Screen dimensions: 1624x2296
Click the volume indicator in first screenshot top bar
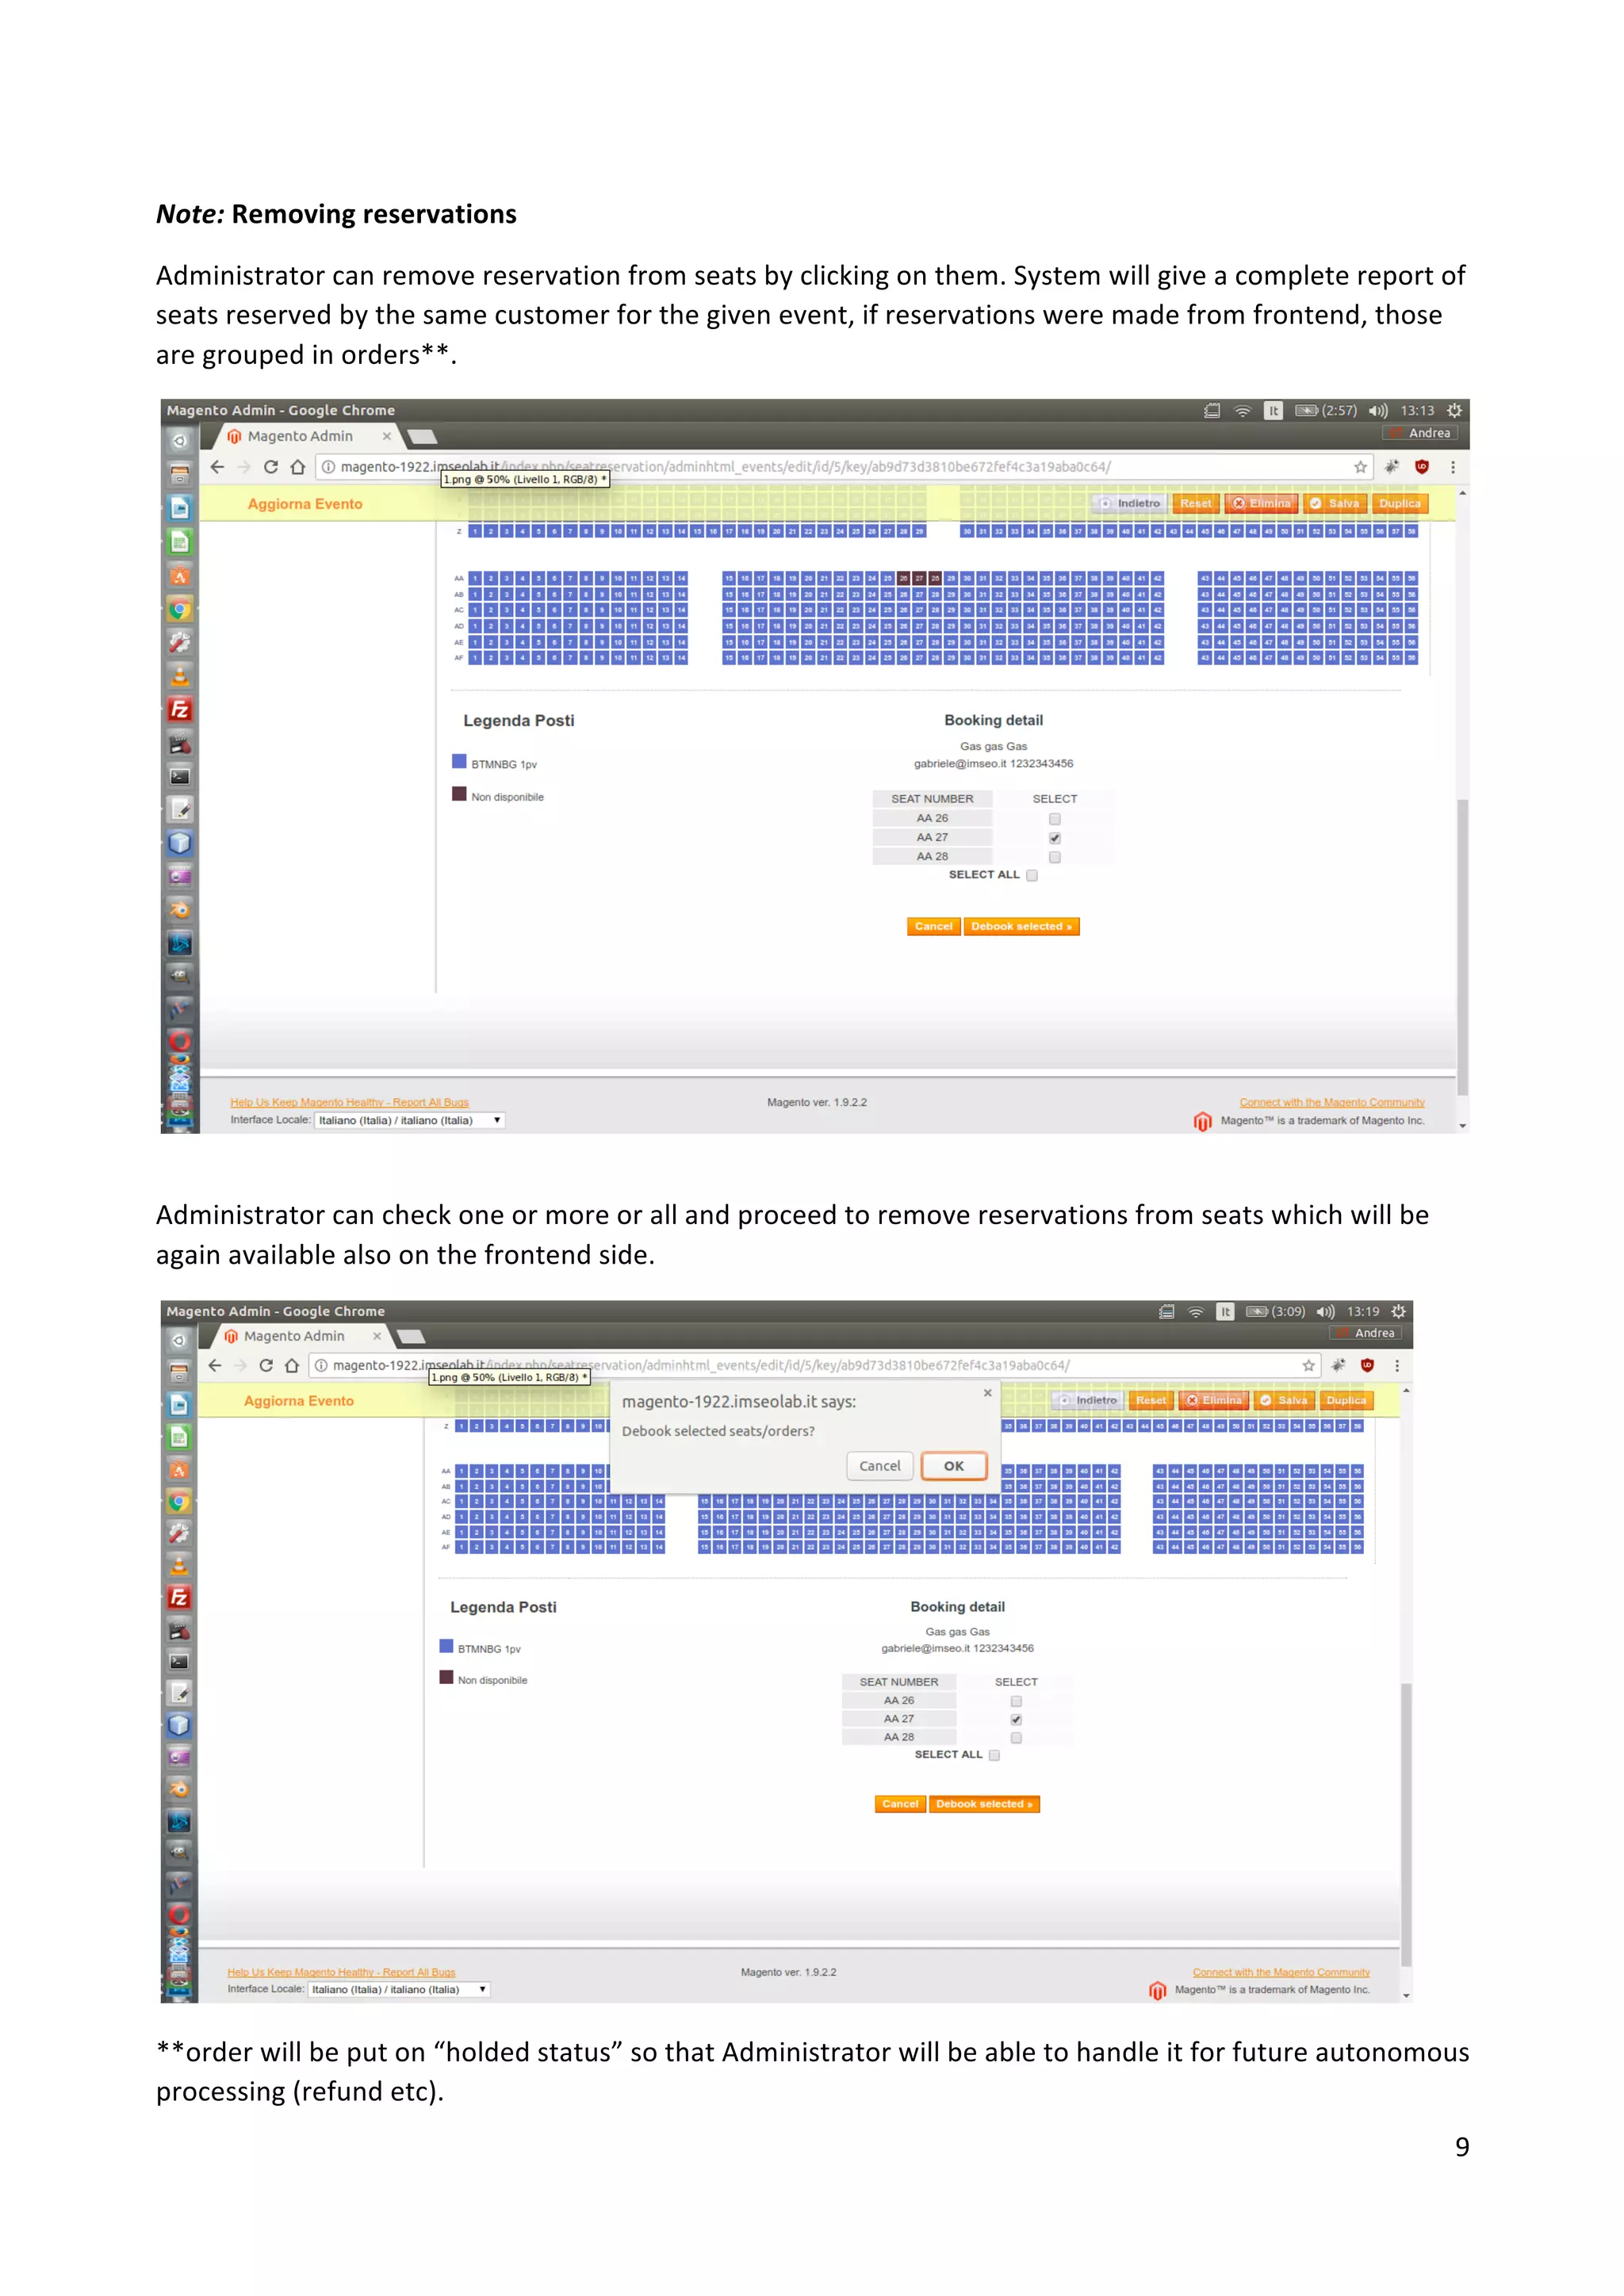[1378, 411]
